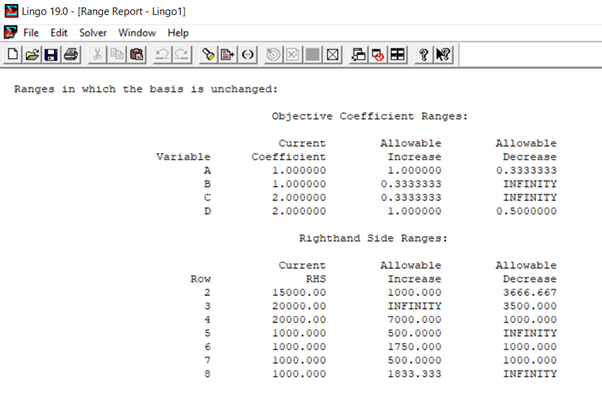
Task: Open the Solver menu
Action: pyautogui.click(x=93, y=33)
